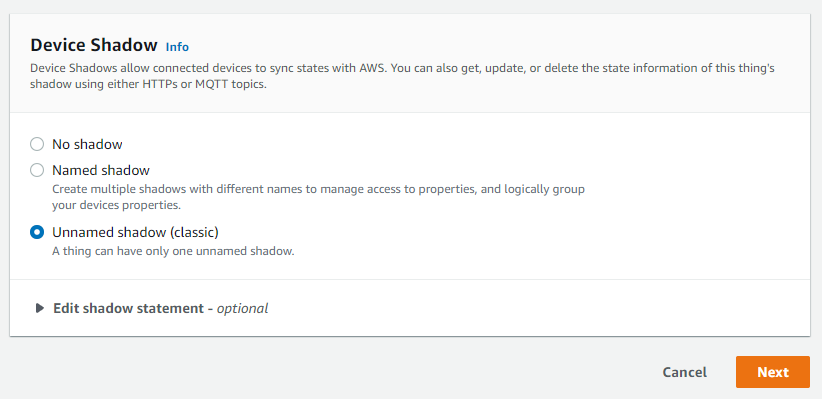Click the Cancel button
The height and width of the screenshot is (399, 822).
point(685,372)
